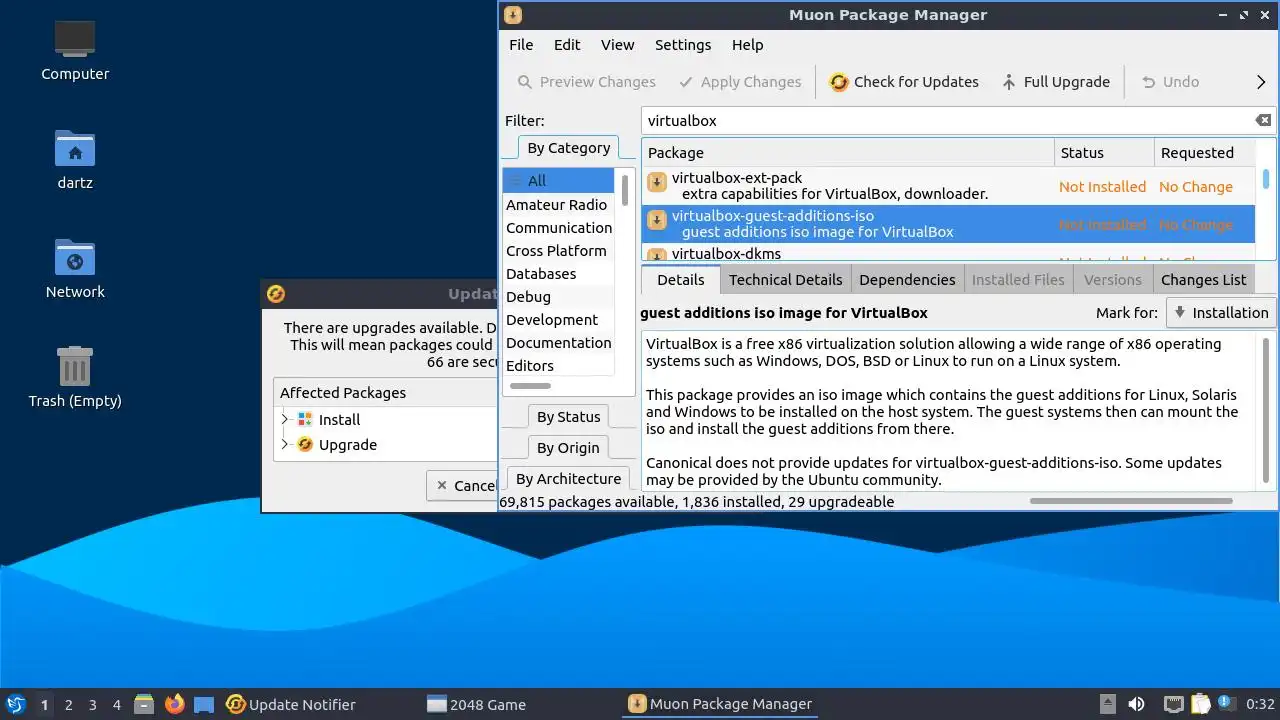
Task: Select the By Category filter tab
Action: [x=568, y=148]
